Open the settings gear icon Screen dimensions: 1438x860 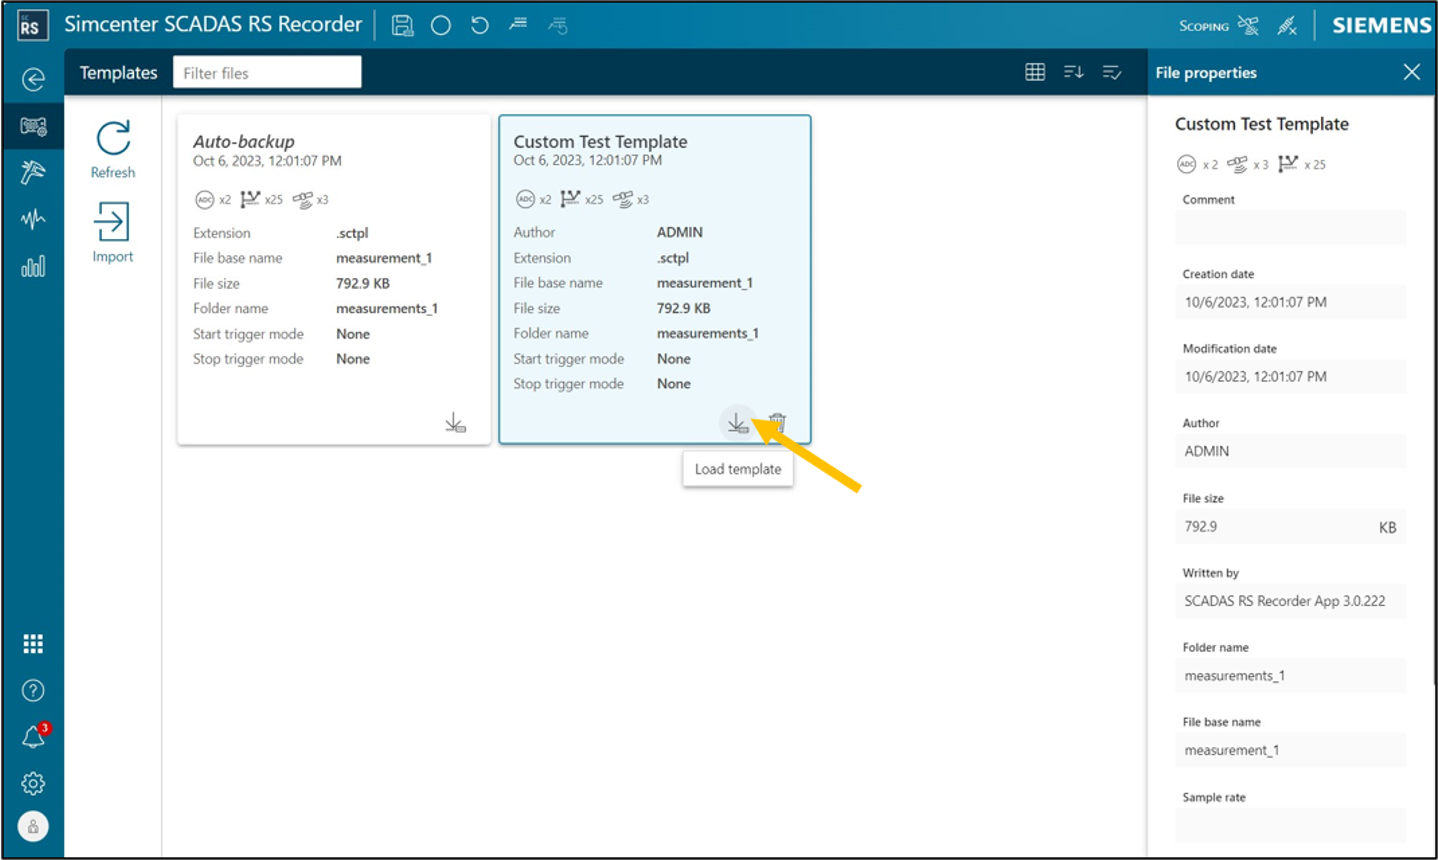pyautogui.click(x=33, y=783)
